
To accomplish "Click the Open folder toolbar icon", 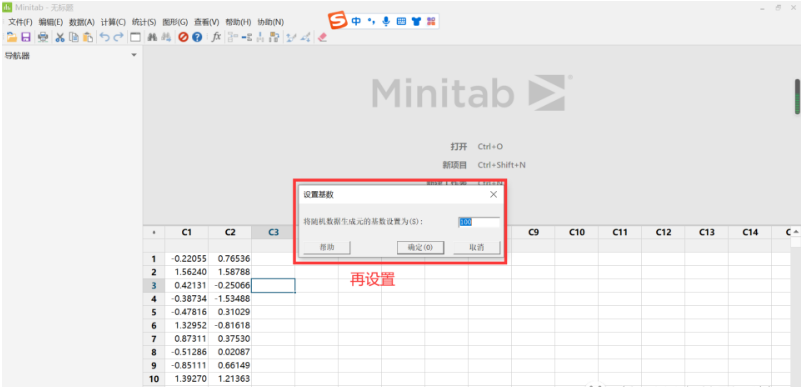I will coord(11,37).
